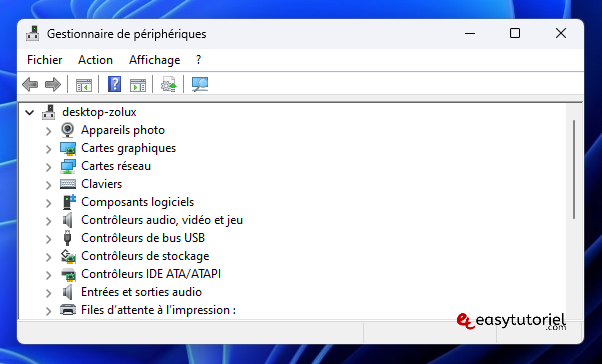Click the Composants logiciels icon

69,202
